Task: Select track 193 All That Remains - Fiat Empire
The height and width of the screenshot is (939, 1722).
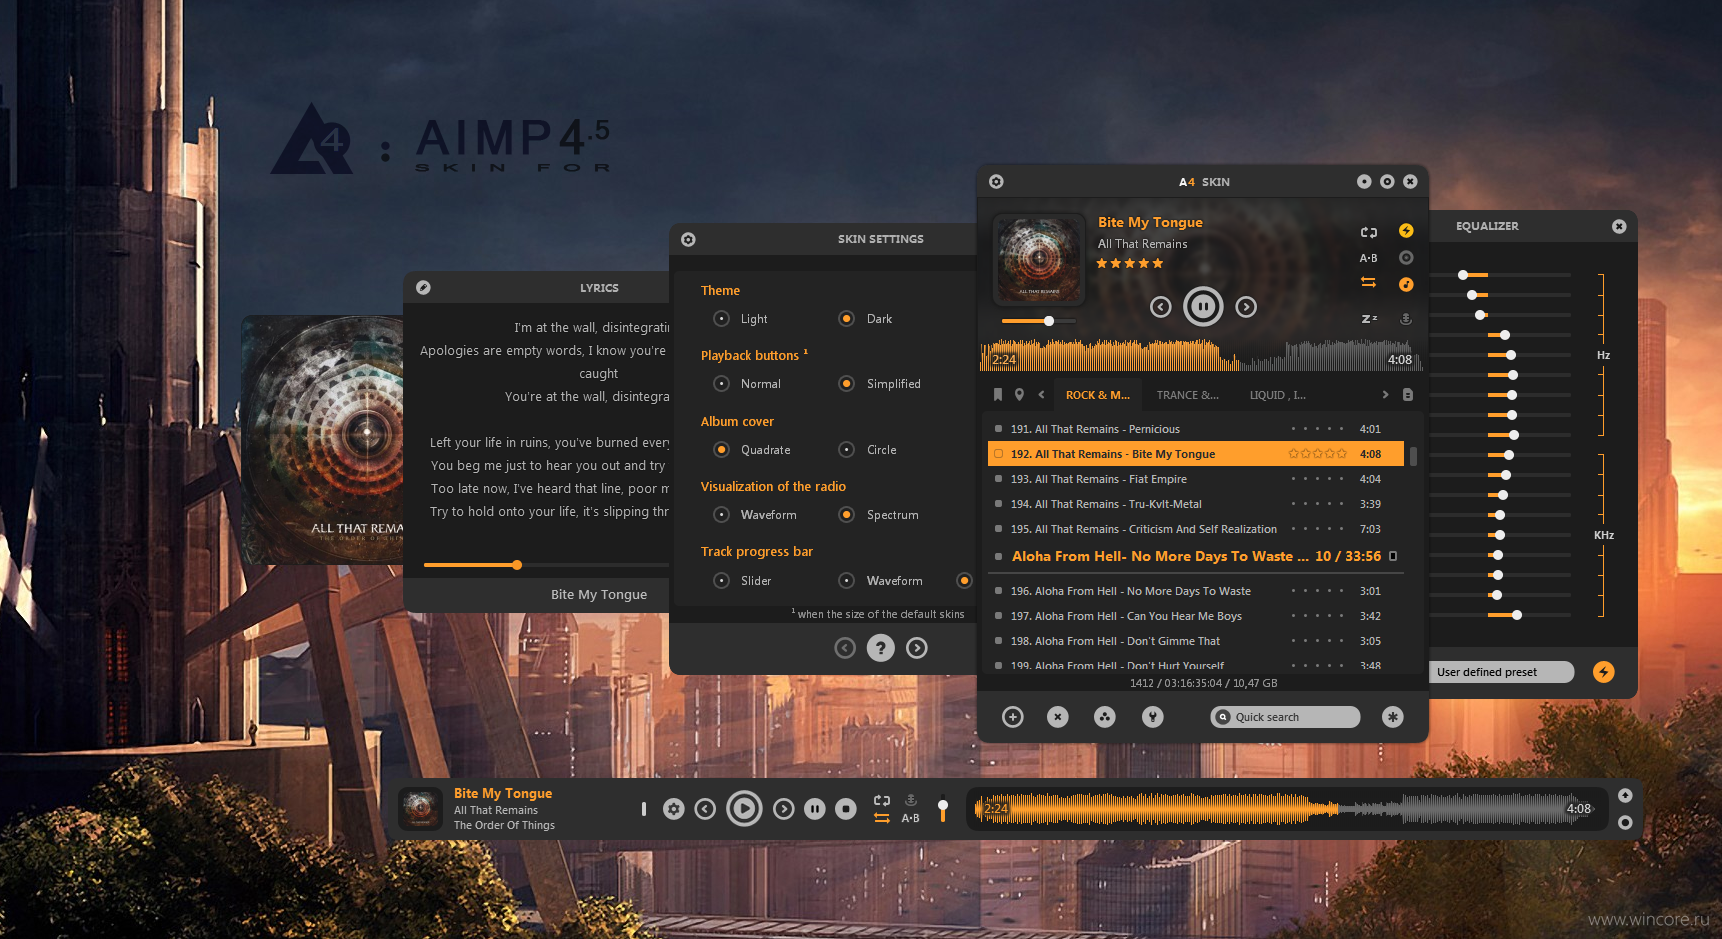Action: pyautogui.click(x=1196, y=479)
